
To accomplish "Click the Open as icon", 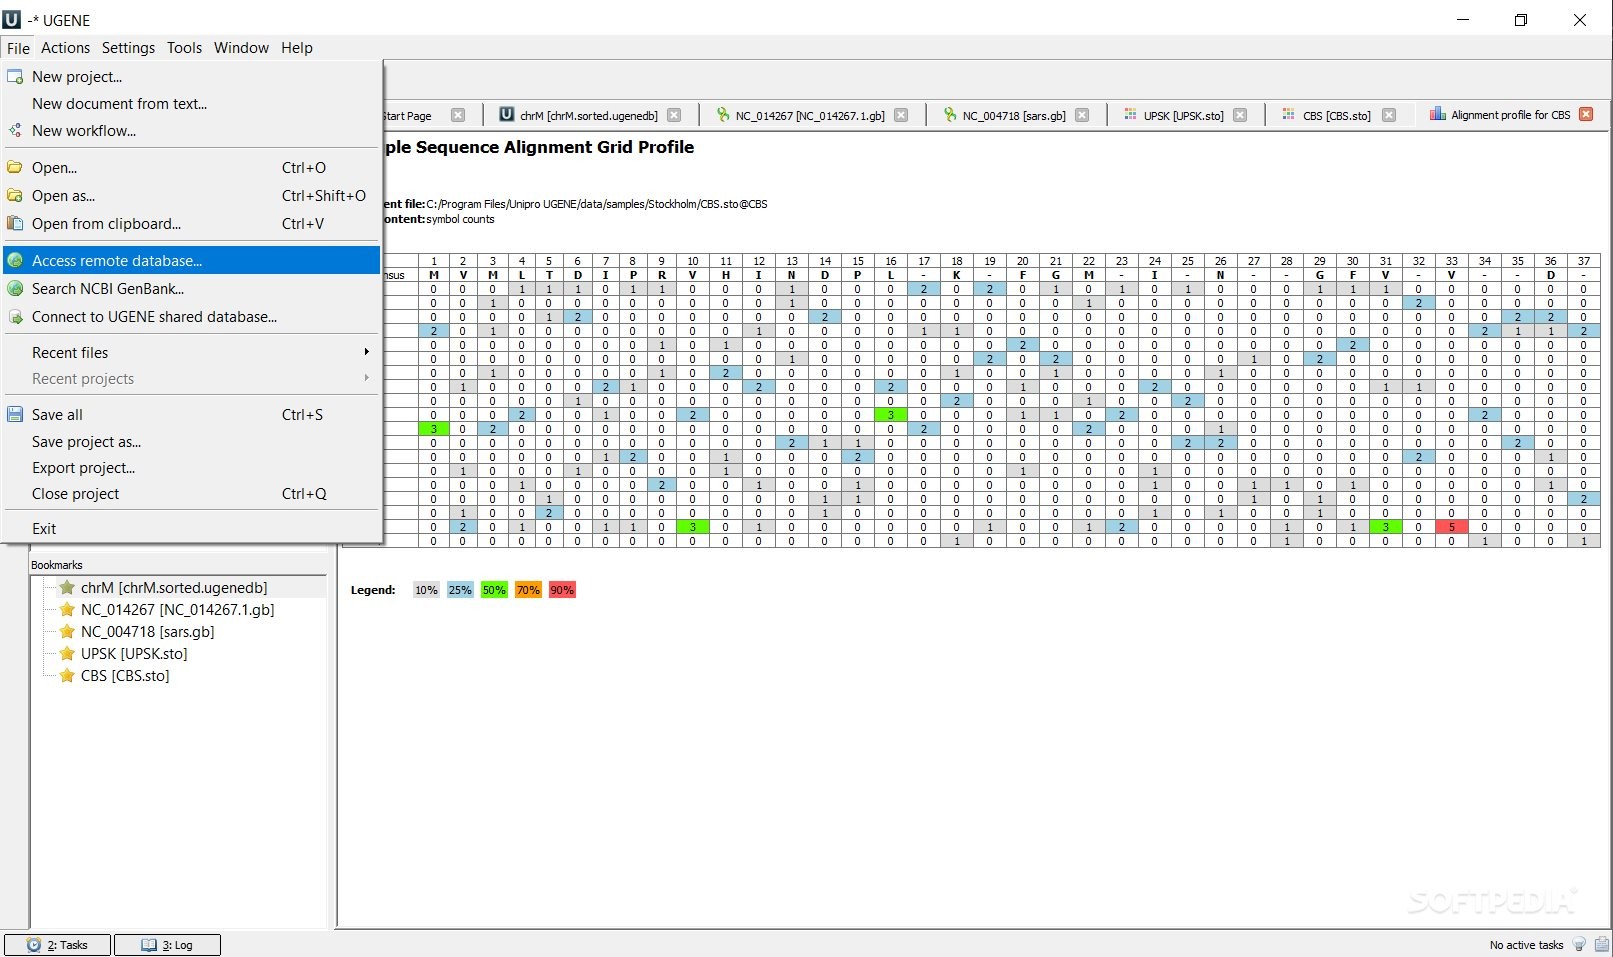I will [x=15, y=196].
